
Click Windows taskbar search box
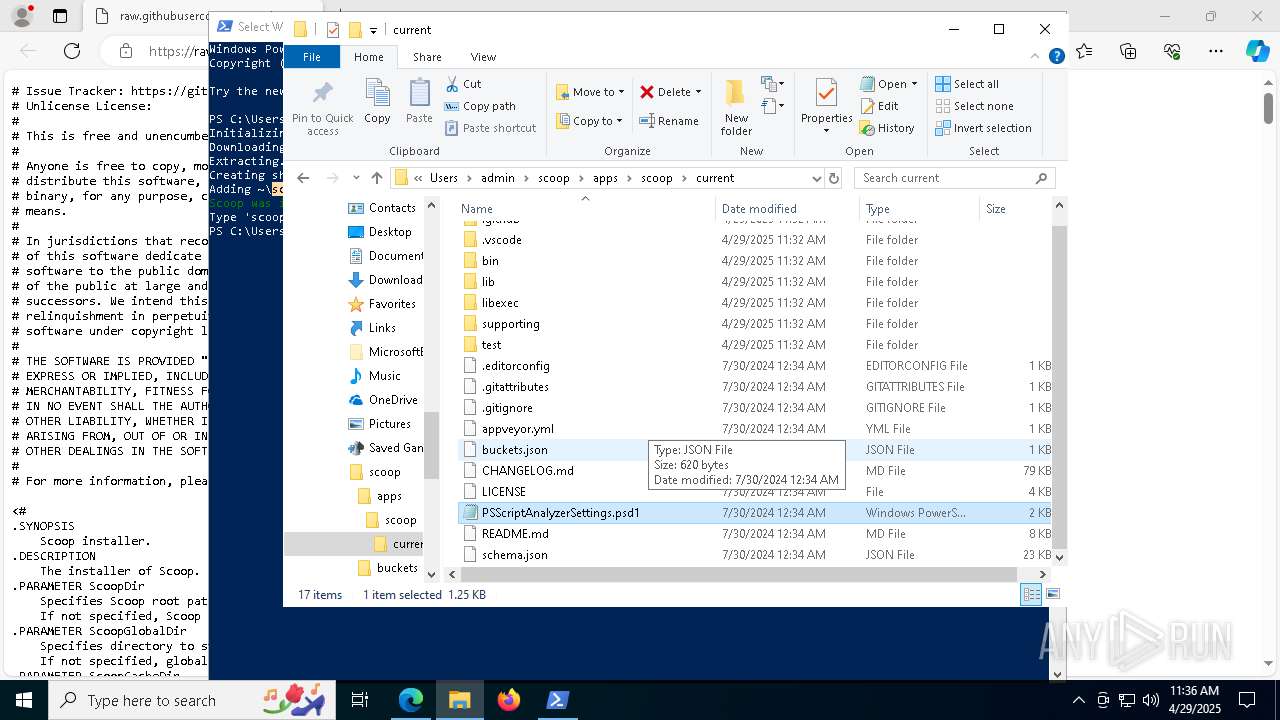point(194,700)
